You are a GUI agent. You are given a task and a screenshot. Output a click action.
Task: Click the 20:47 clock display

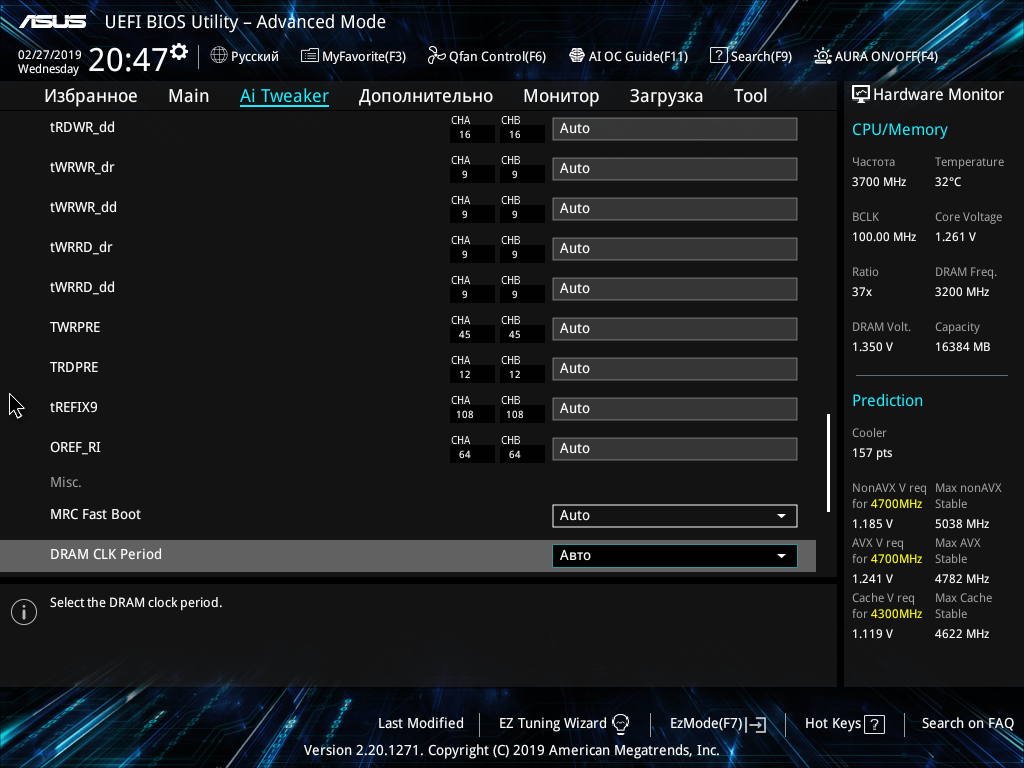click(128, 60)
